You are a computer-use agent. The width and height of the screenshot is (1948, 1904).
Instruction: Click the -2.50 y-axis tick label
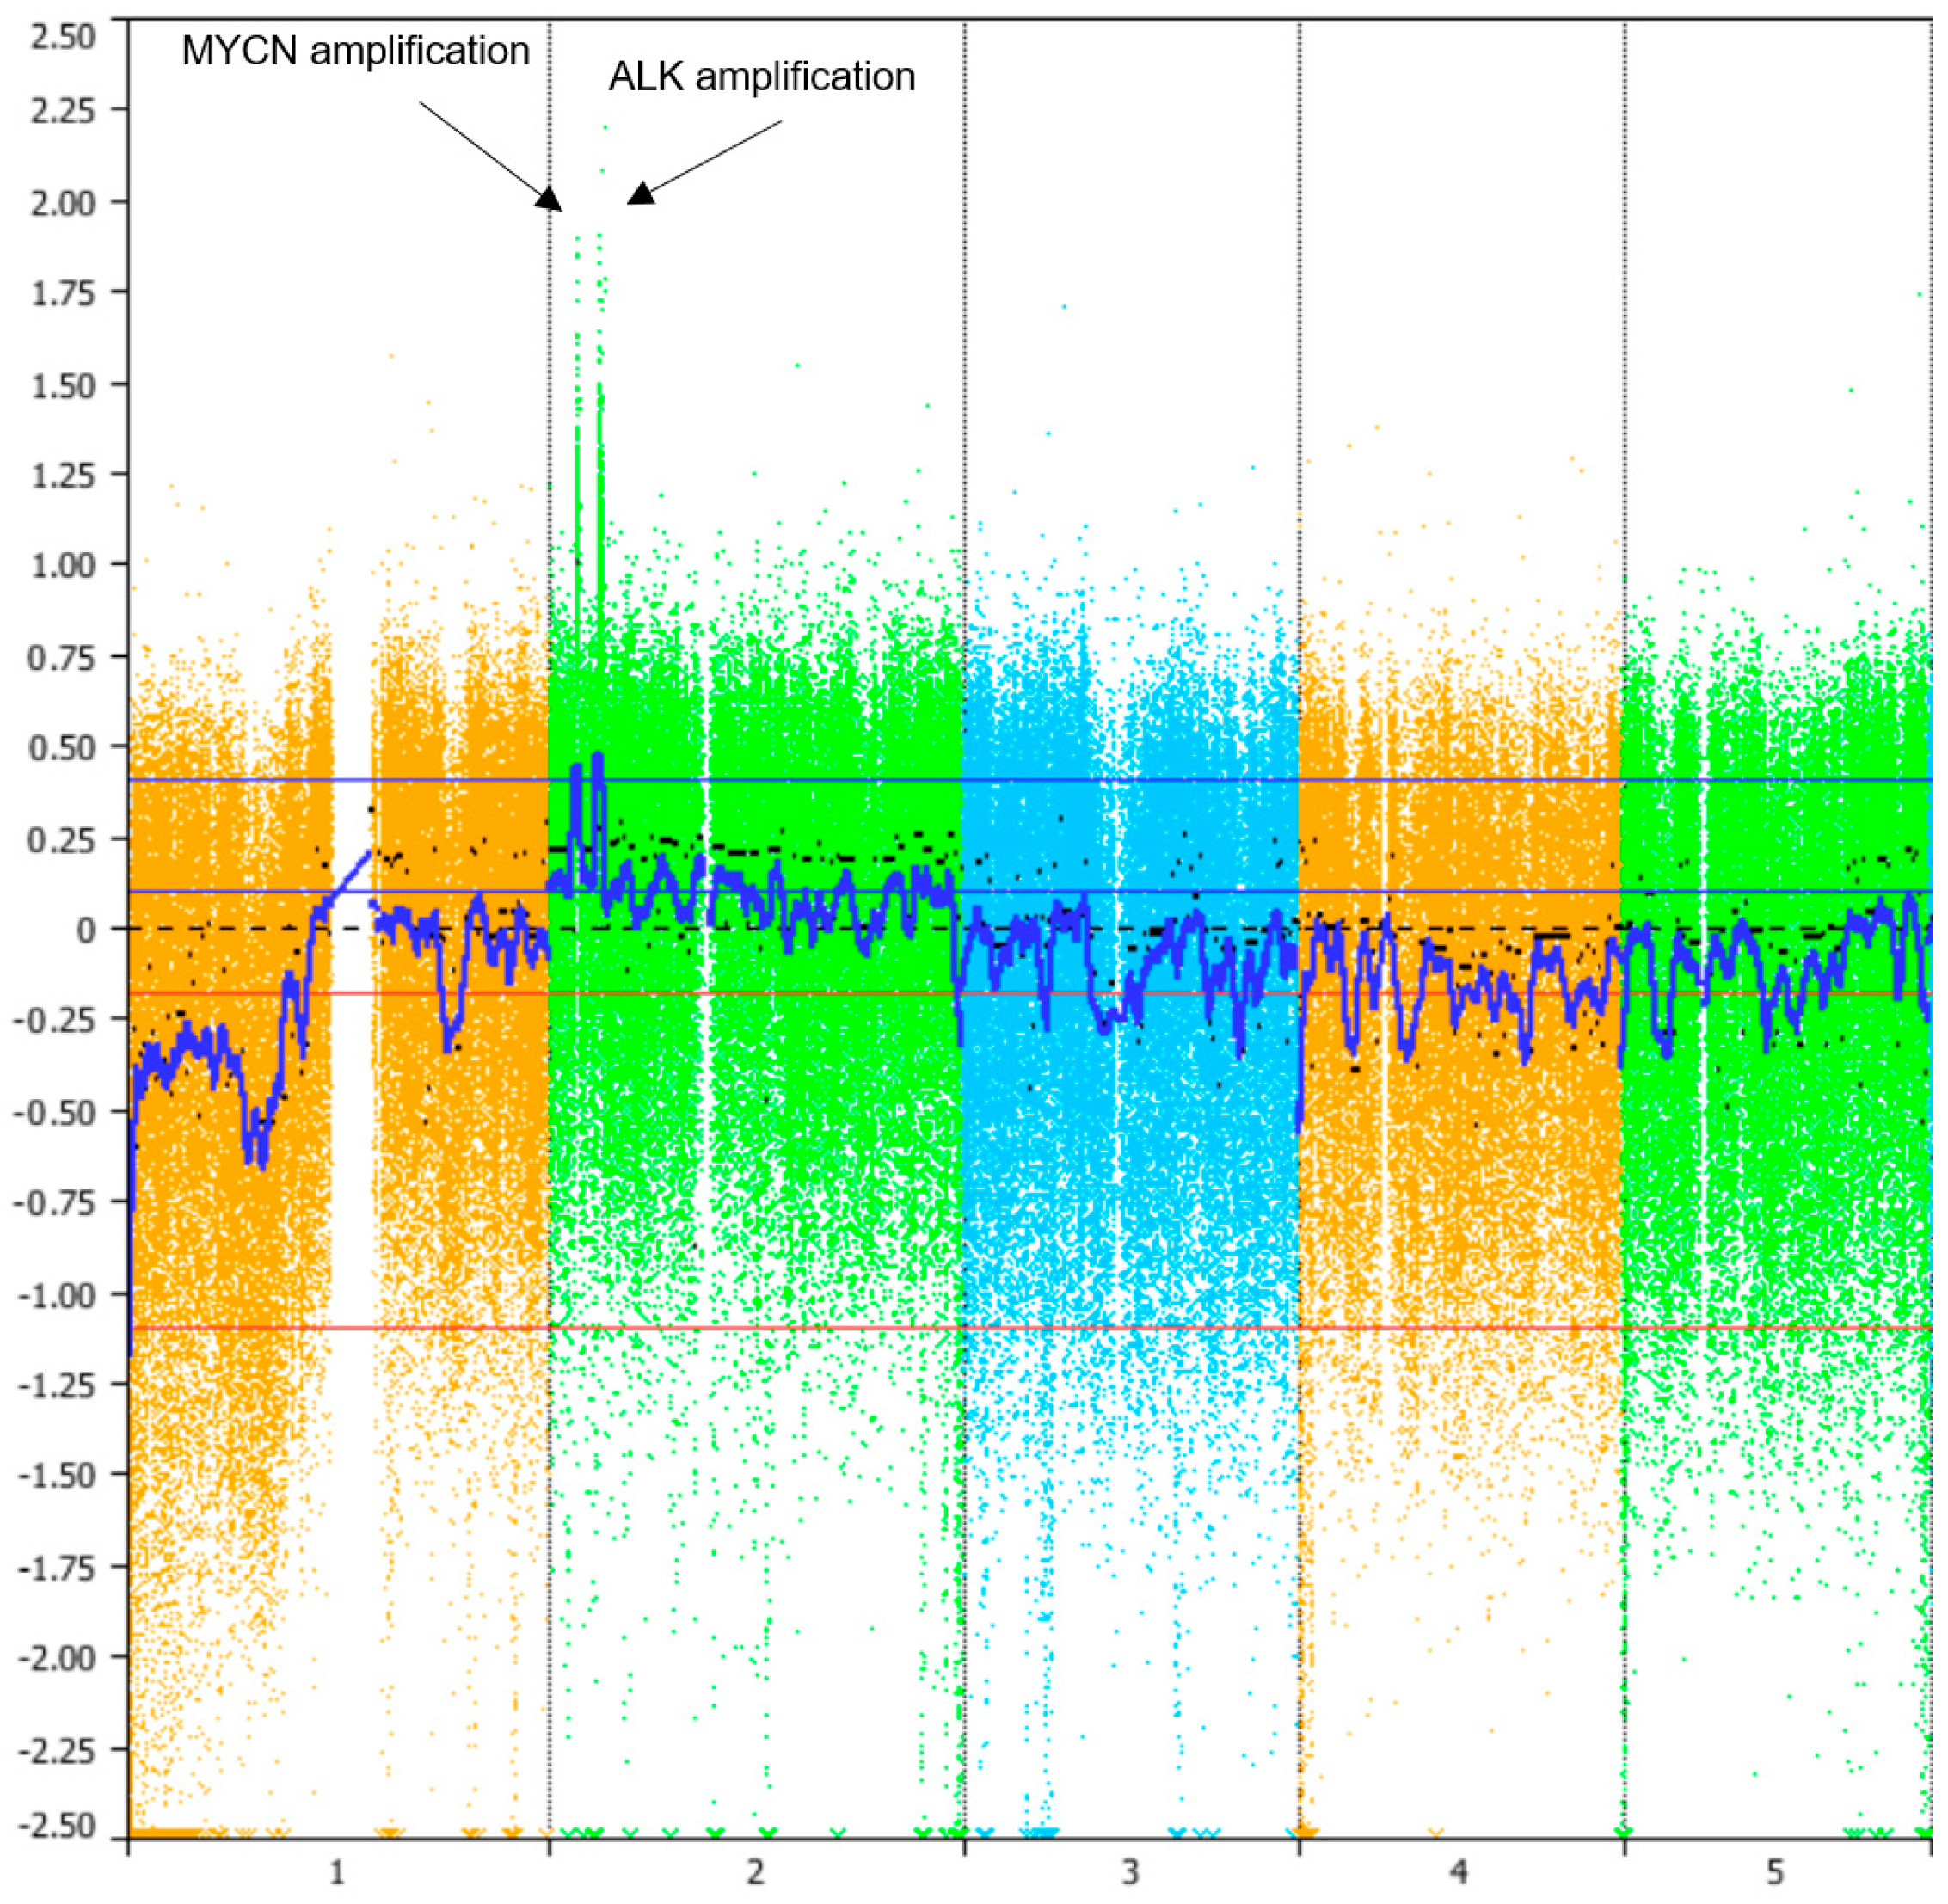[56, 1827]
